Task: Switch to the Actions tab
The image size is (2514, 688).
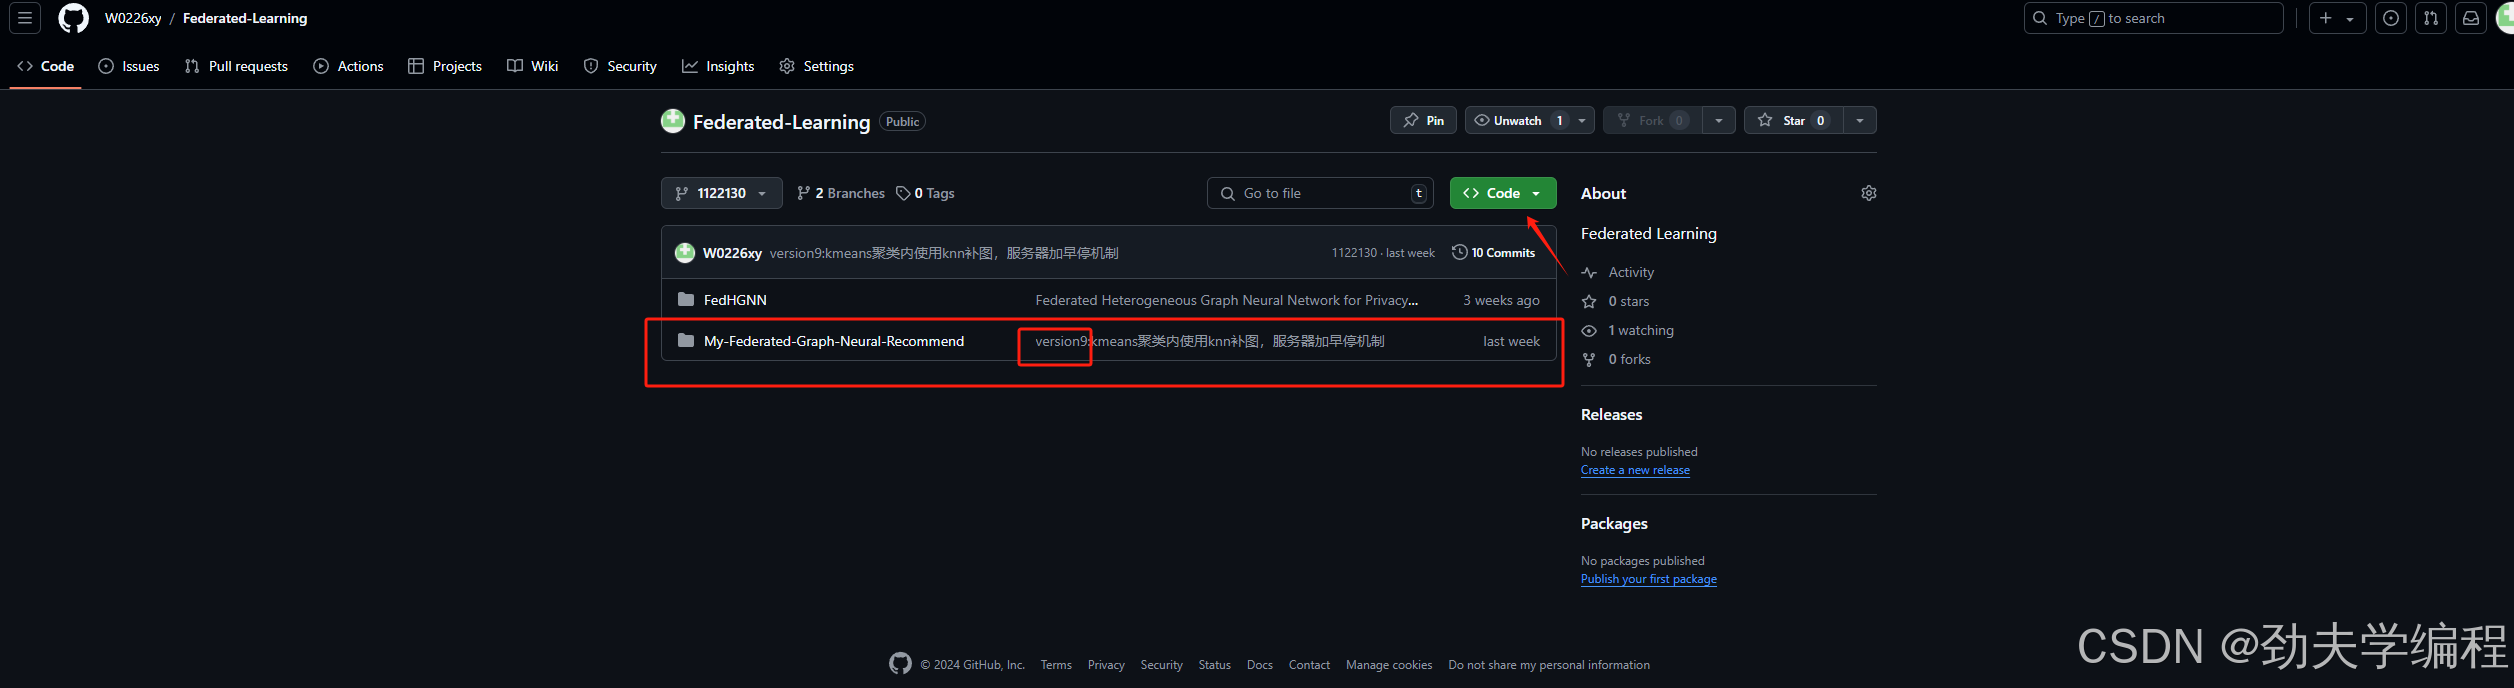Action: (x=348, y=66)
